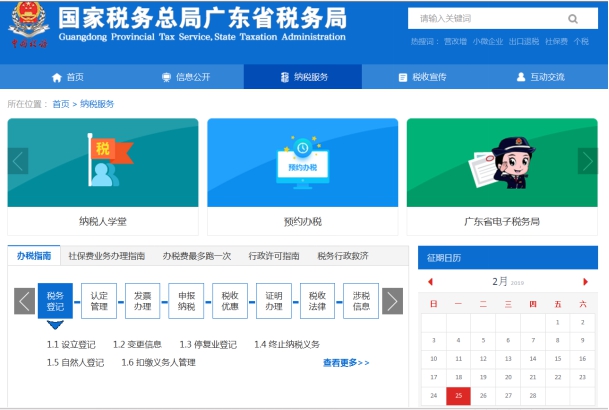
Task: Go to 首页 home in navigation bar
Action: point(68,77)
